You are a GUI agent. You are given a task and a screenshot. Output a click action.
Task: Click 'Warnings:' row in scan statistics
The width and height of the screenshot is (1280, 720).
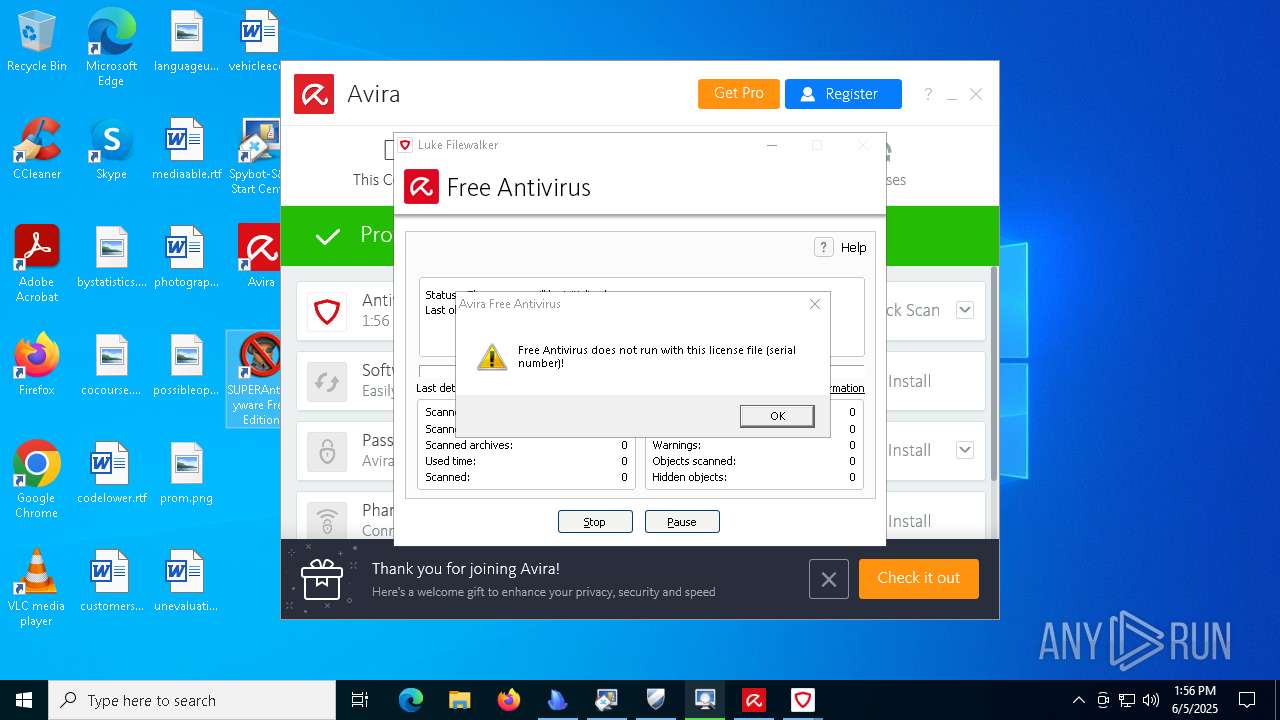754,445
